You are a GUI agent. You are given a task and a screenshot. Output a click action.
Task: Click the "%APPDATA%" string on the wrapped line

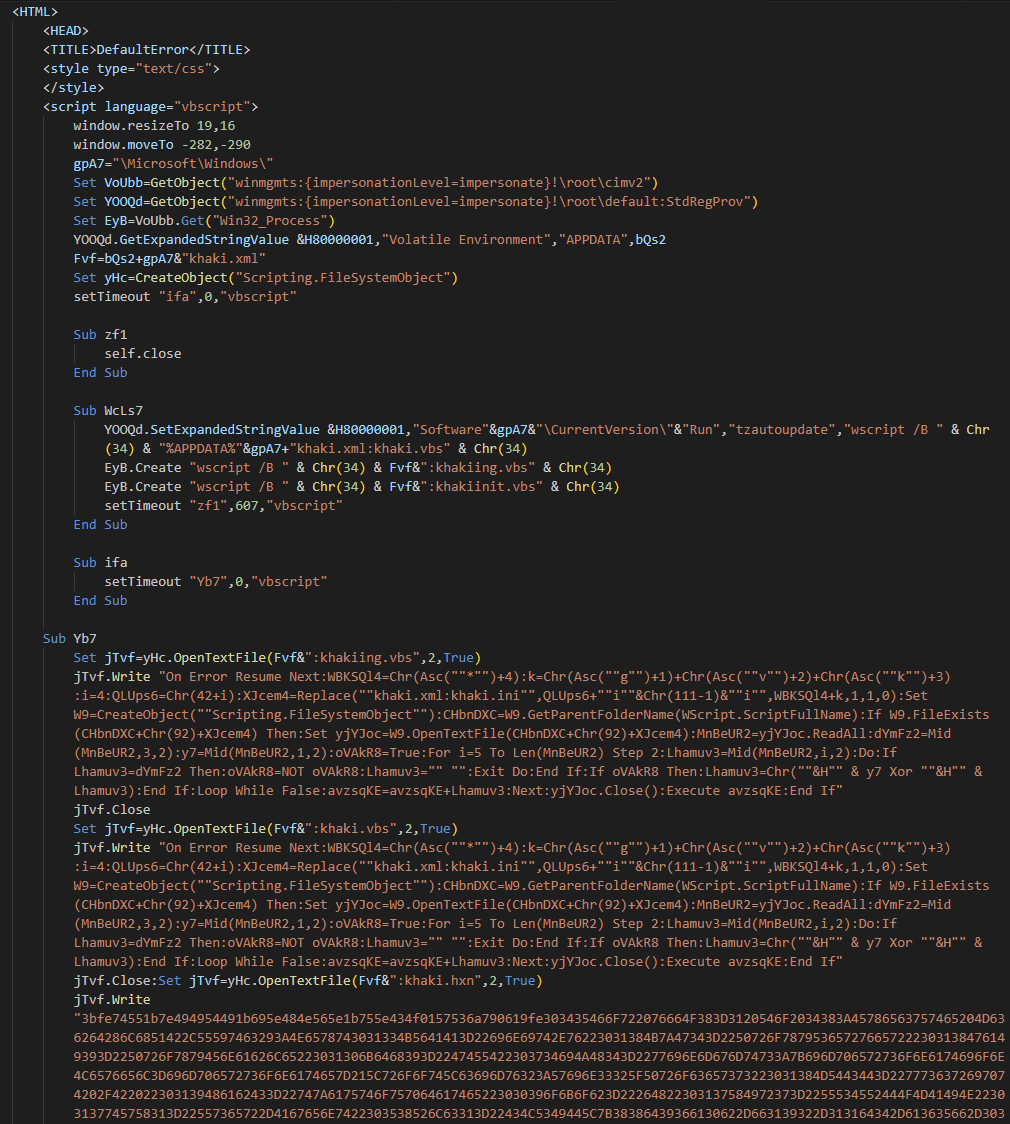coord(200,449)
